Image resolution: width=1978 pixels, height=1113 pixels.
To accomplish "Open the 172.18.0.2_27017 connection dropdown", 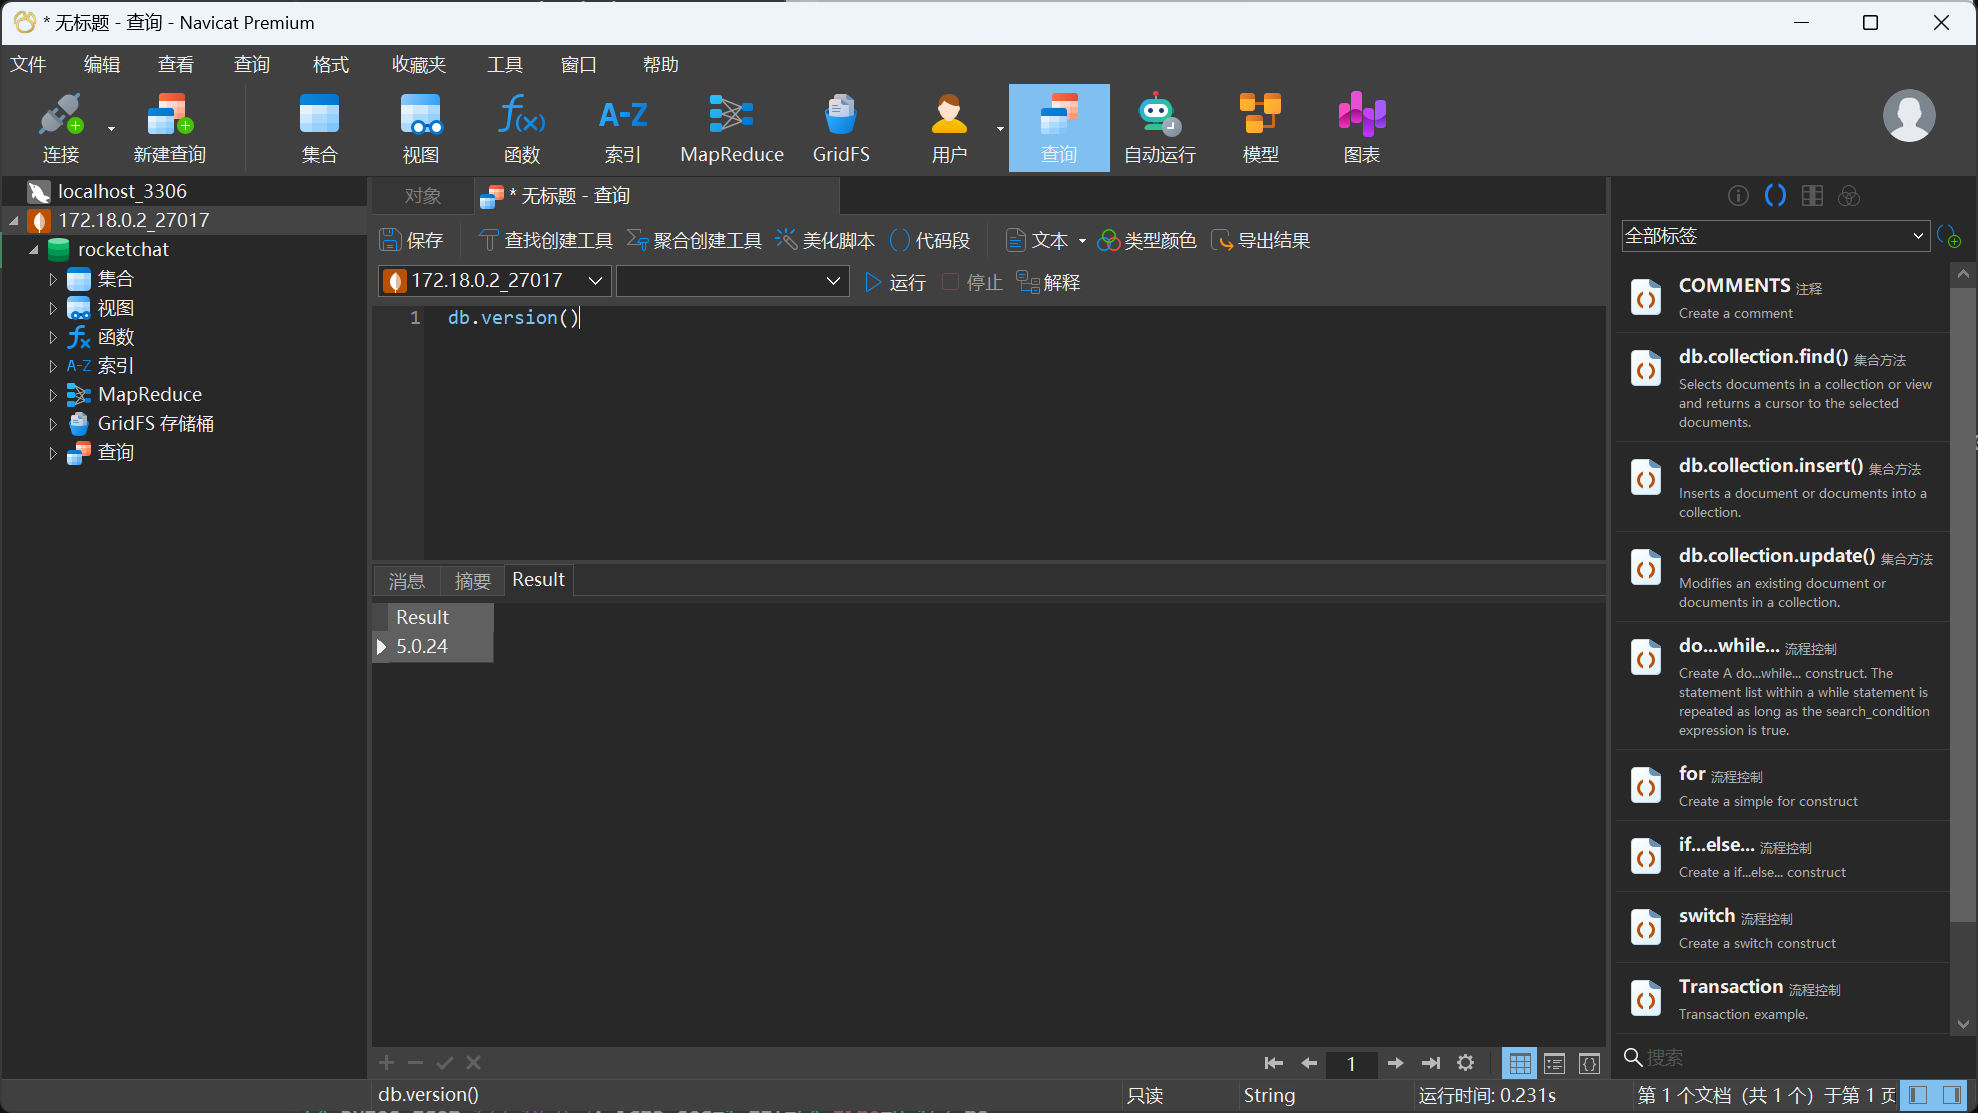I will (x=494, y=281).
